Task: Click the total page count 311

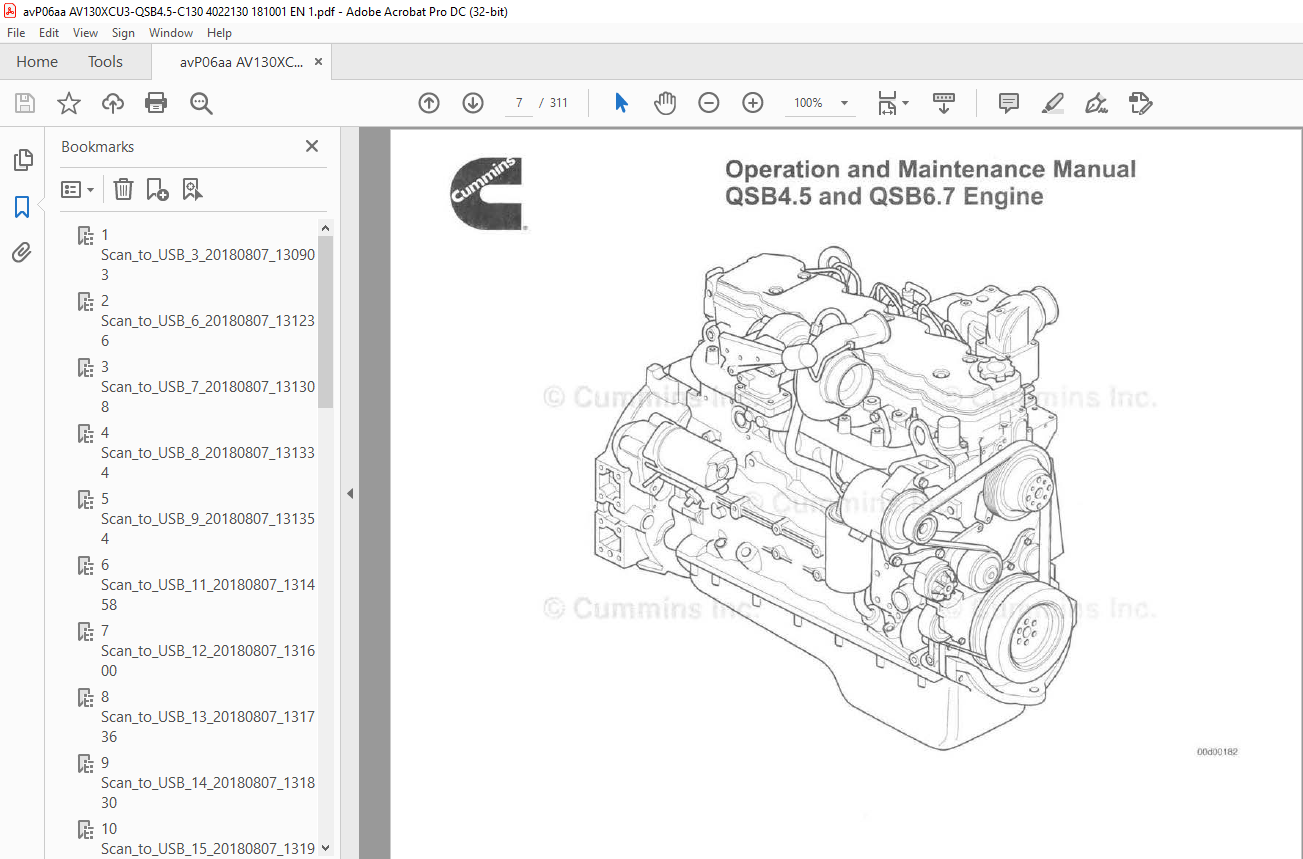Action: click(558, 103)
